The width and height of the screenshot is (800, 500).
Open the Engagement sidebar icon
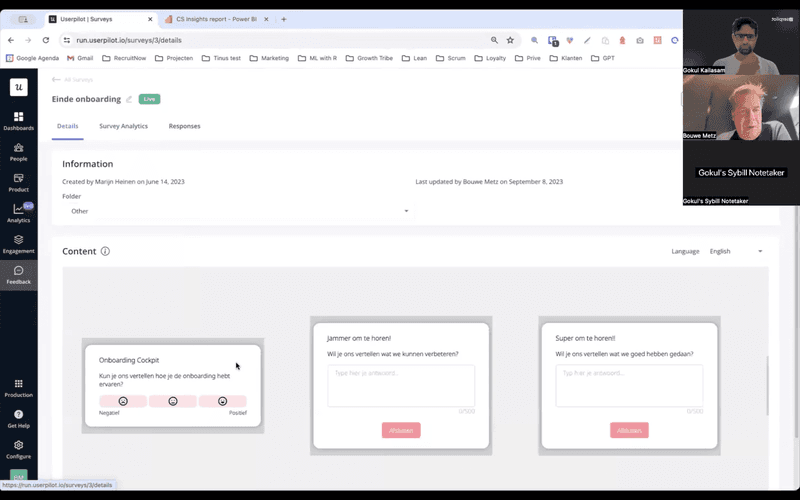click(x=18, y=241)
